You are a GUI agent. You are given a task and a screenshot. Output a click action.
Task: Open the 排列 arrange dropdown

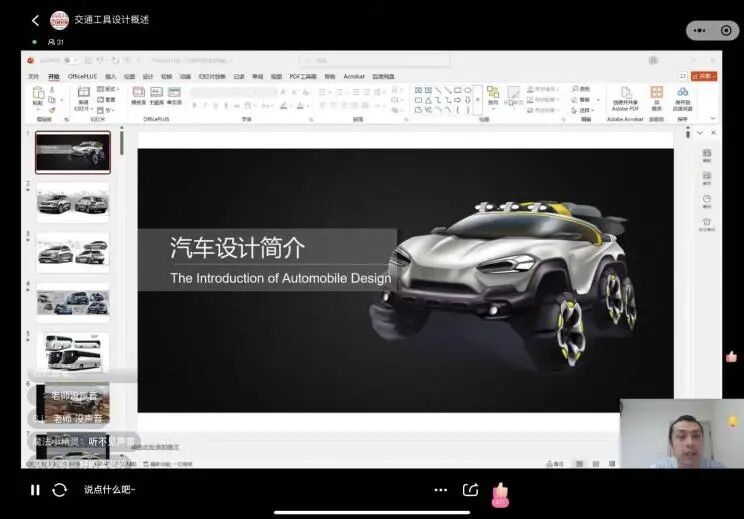coord(493,96)
